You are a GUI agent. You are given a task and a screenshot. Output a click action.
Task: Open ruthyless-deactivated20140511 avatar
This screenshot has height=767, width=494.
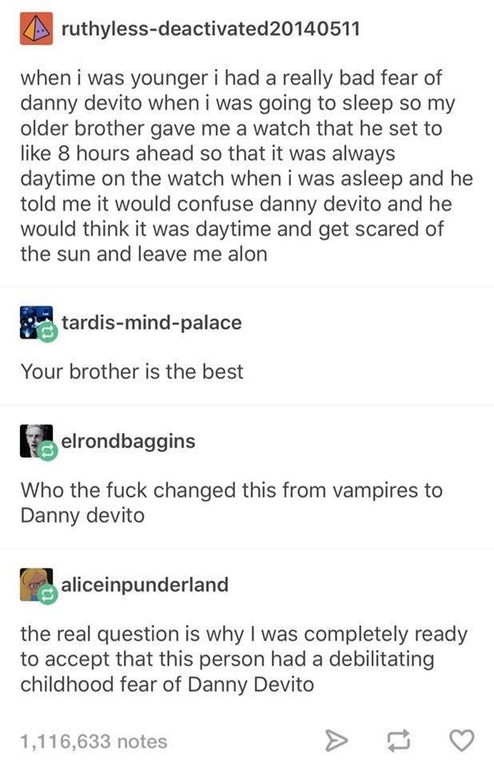(36, 29)
